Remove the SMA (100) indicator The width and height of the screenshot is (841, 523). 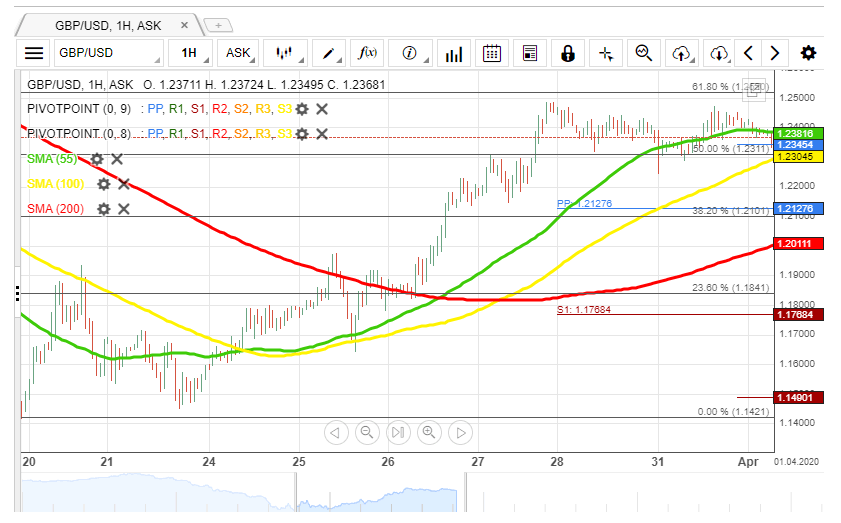pyautogui.click(x=124, y=184)
